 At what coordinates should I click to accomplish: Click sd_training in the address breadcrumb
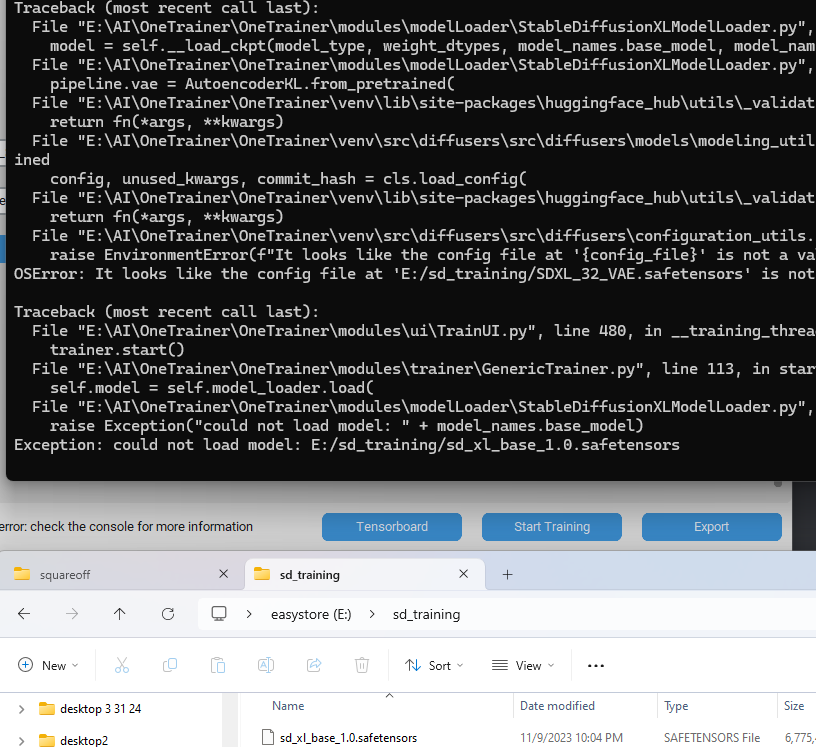426,614
